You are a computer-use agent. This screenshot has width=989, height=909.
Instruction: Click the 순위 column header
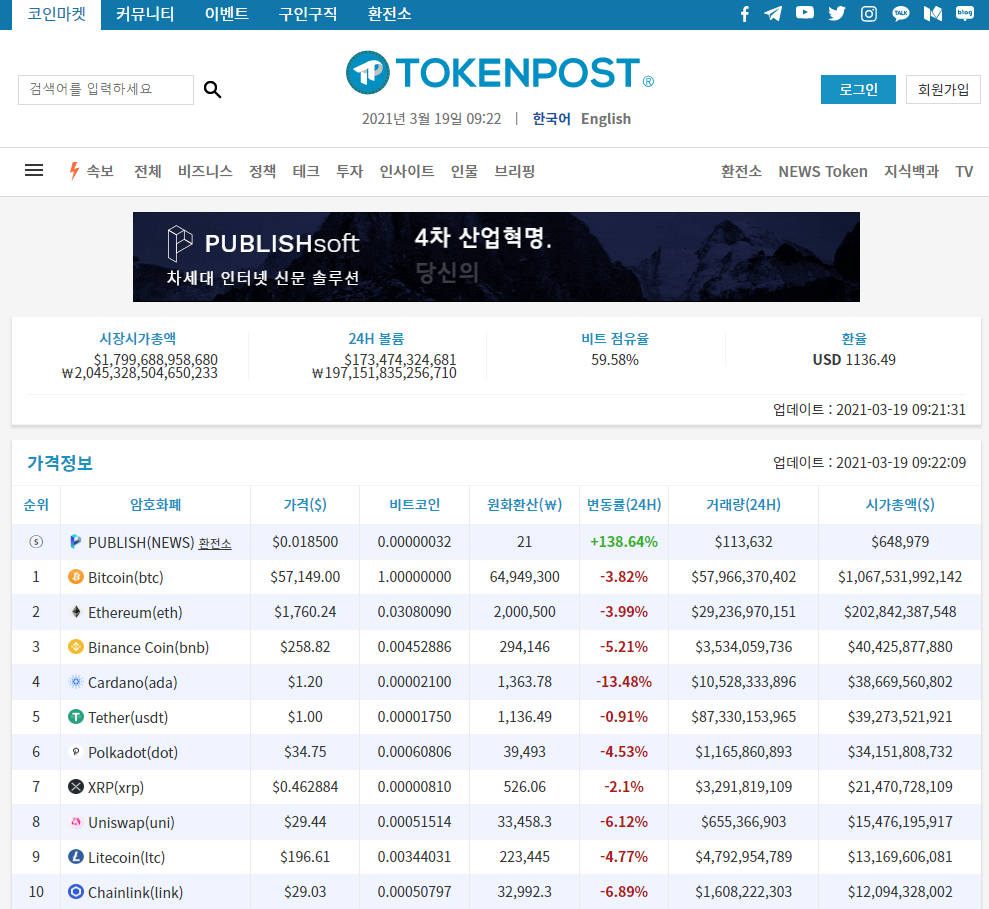pos(36,505)
